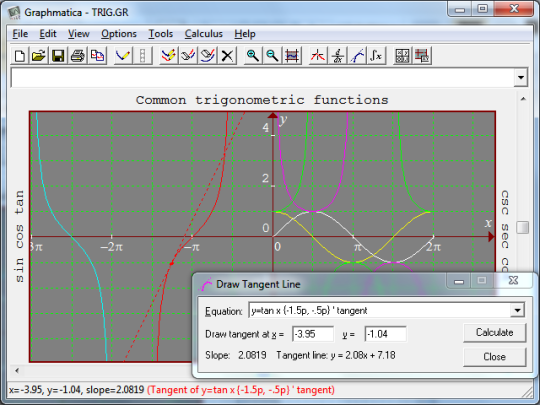This screenshot has height=405, width=540.
Task: Click the Integrate icon
Action: point(376,55)
